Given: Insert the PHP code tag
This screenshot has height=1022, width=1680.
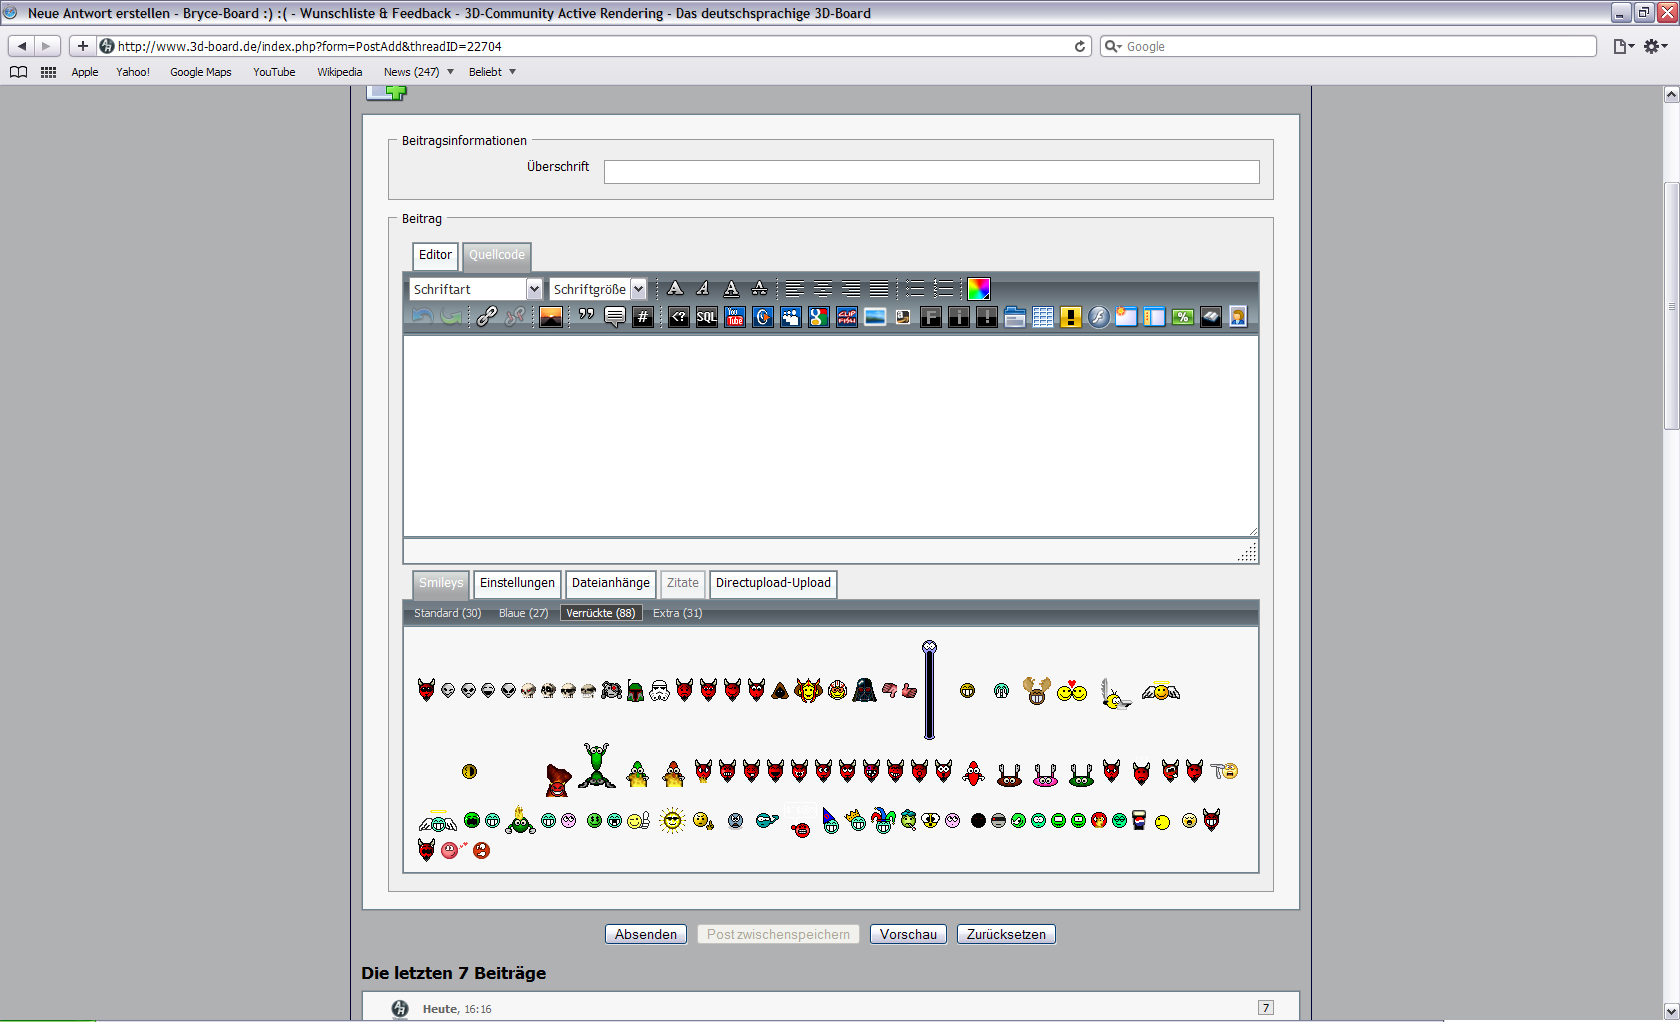Looking at the screenshot, I should 679,317.
